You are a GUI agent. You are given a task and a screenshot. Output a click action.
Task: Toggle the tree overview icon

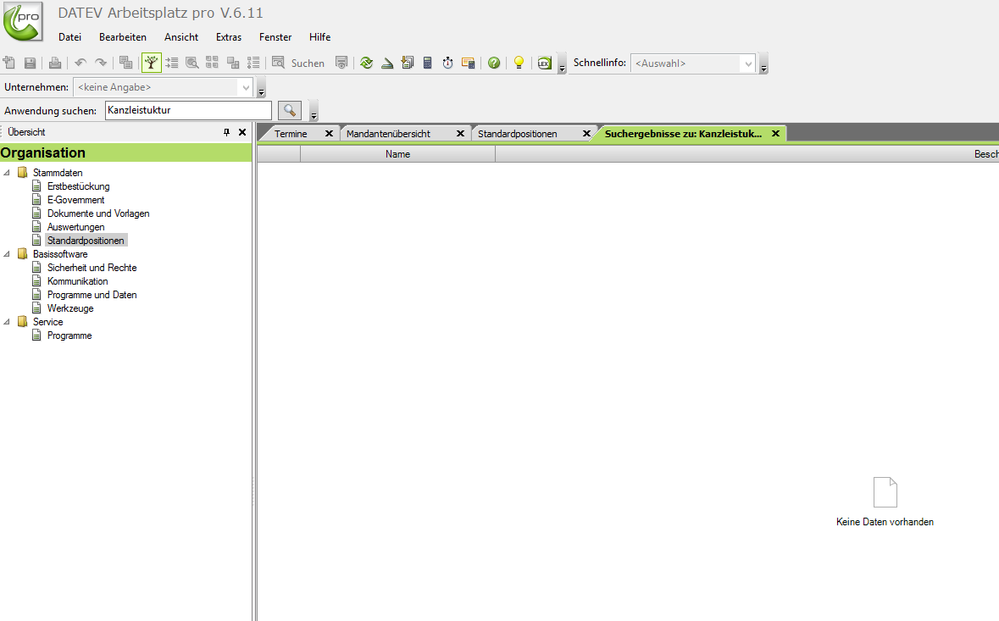151,62
